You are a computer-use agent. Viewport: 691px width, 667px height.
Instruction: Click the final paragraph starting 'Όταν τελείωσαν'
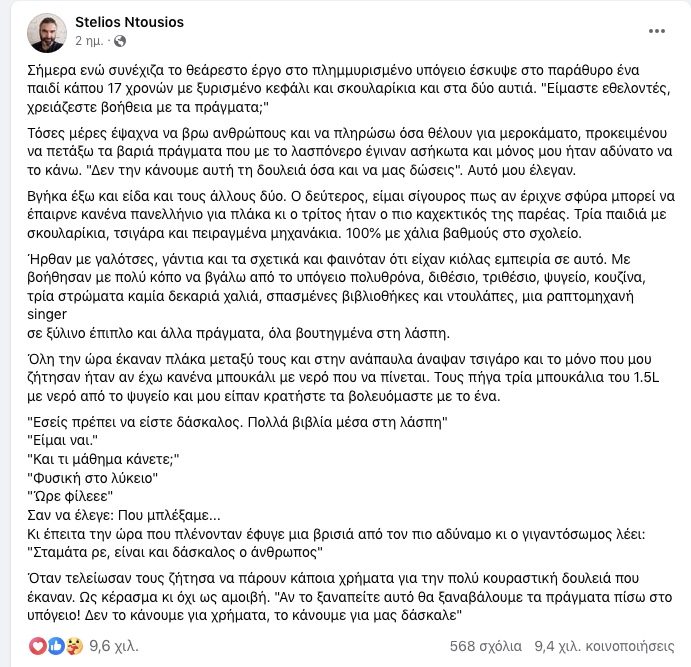tap(349, 597)
